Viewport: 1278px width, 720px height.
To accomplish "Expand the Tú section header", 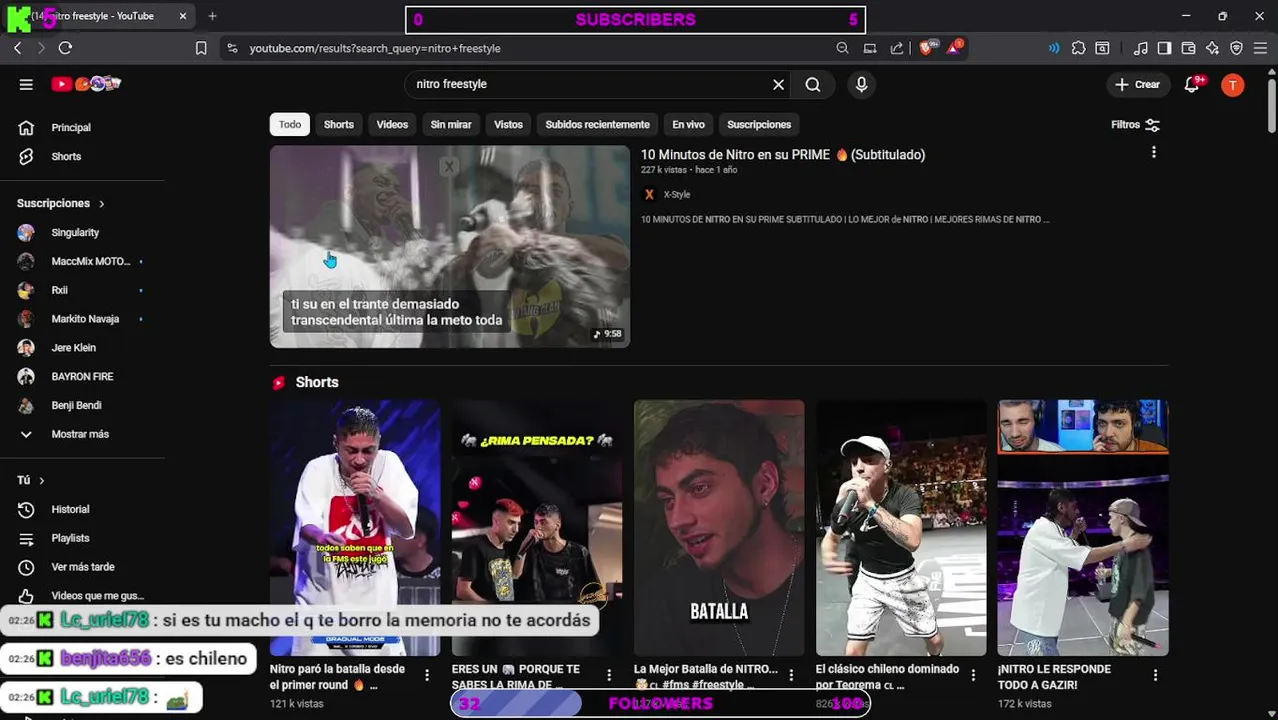I will pyautogui.click(x=31, y=480).
